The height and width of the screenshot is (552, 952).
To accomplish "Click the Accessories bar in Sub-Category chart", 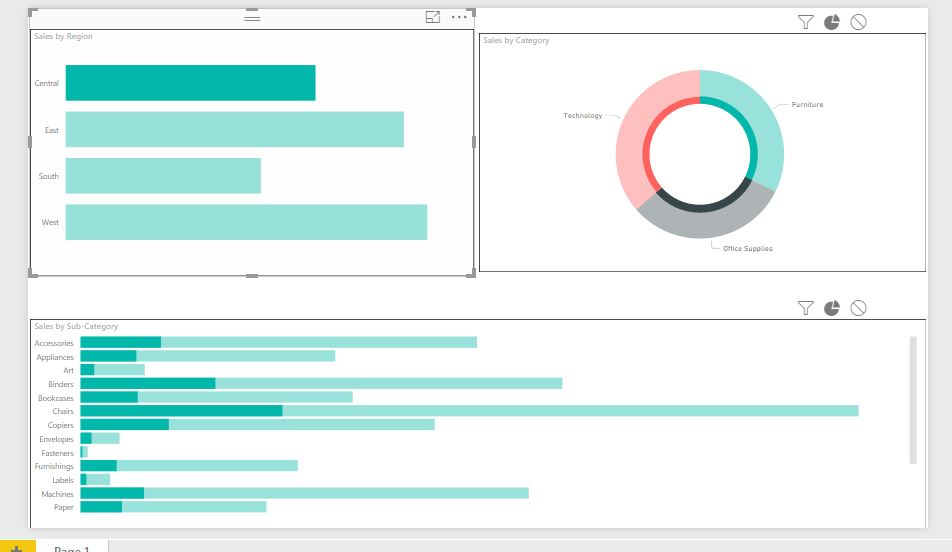I will [x=279, y=342].
